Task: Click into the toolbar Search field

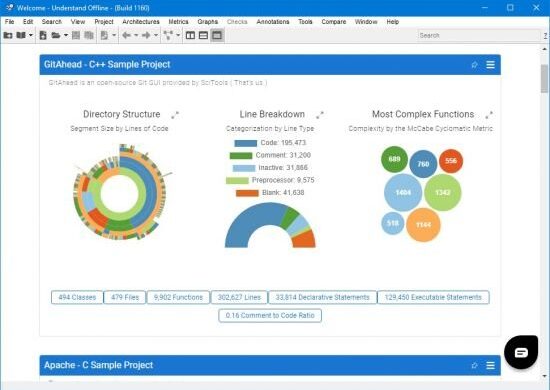Action: 479,35
